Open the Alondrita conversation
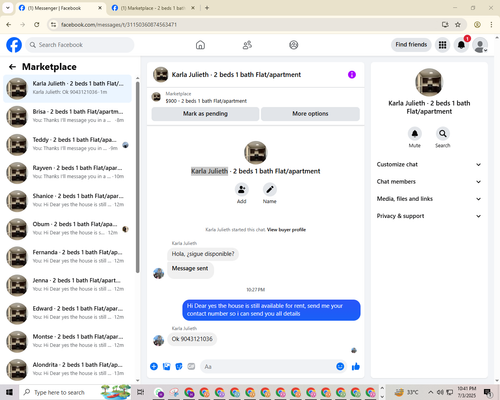Viewport: 500px width, 400px height. coord(68,370)
